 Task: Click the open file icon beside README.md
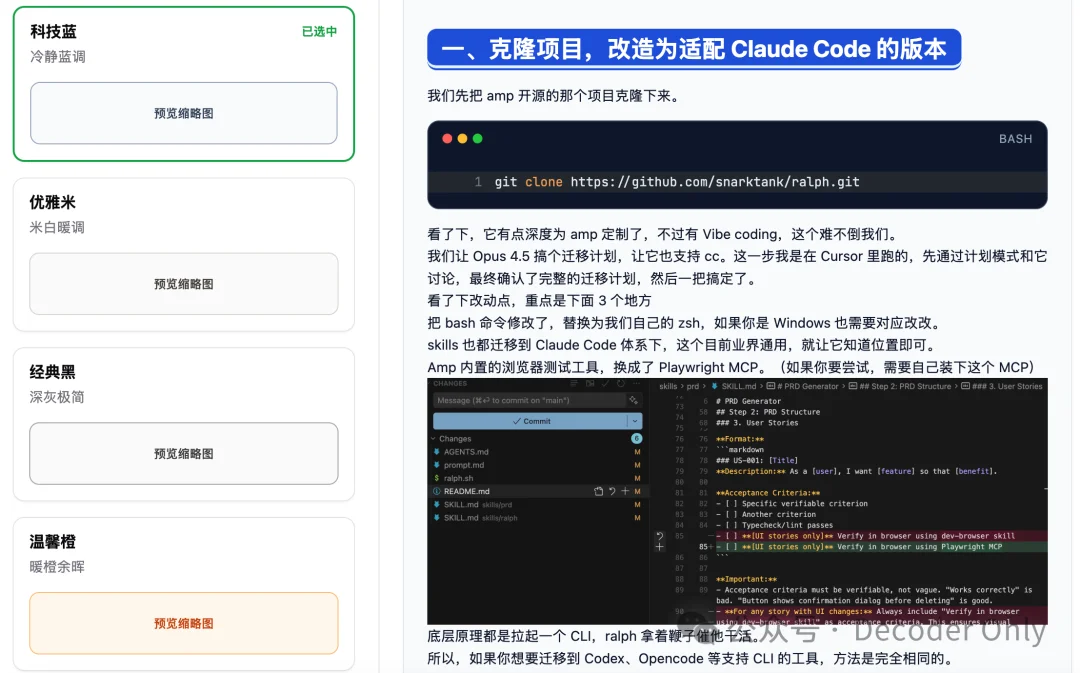[599, 491]
